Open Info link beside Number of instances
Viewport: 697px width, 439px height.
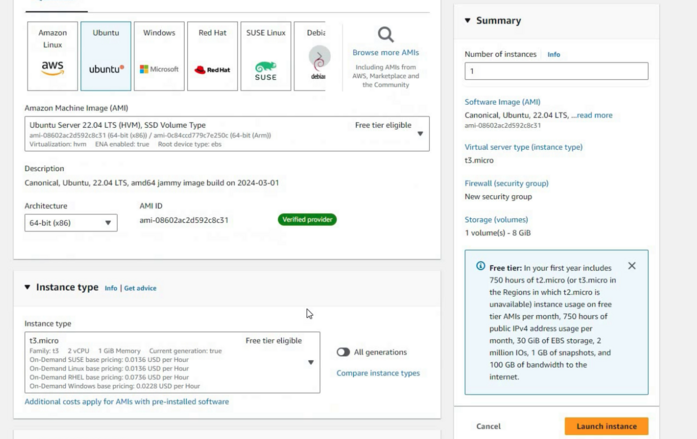click(x=553, y=54)
